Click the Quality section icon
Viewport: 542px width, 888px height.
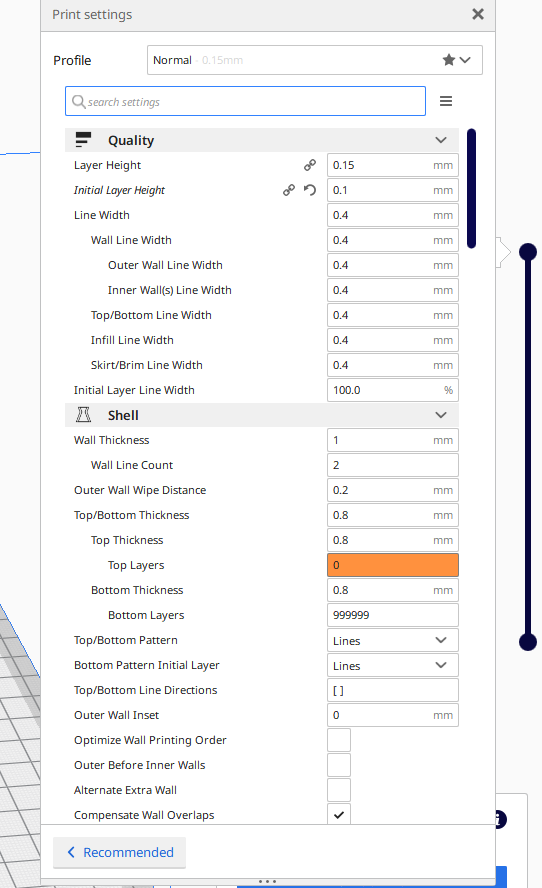[x=83, y=140]
